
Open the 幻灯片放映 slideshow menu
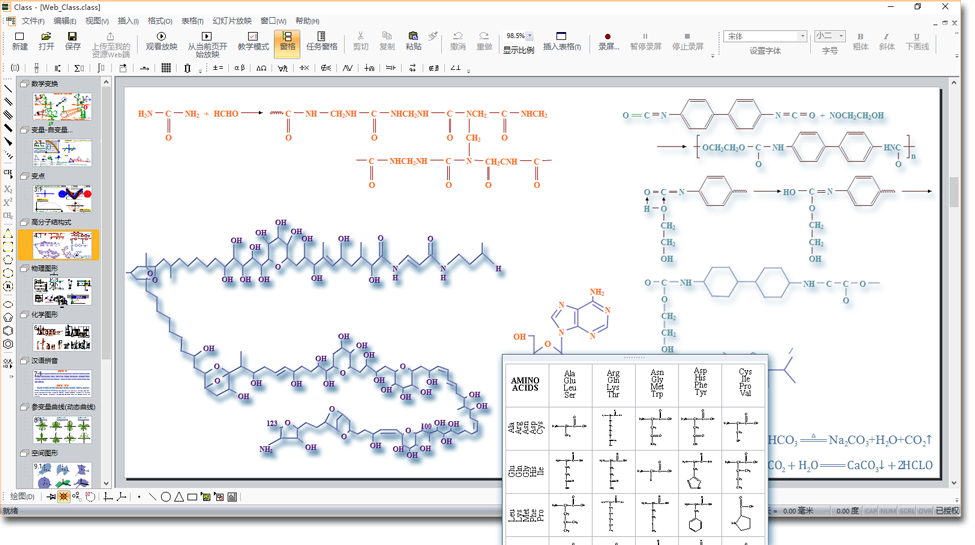pos(231,21)
